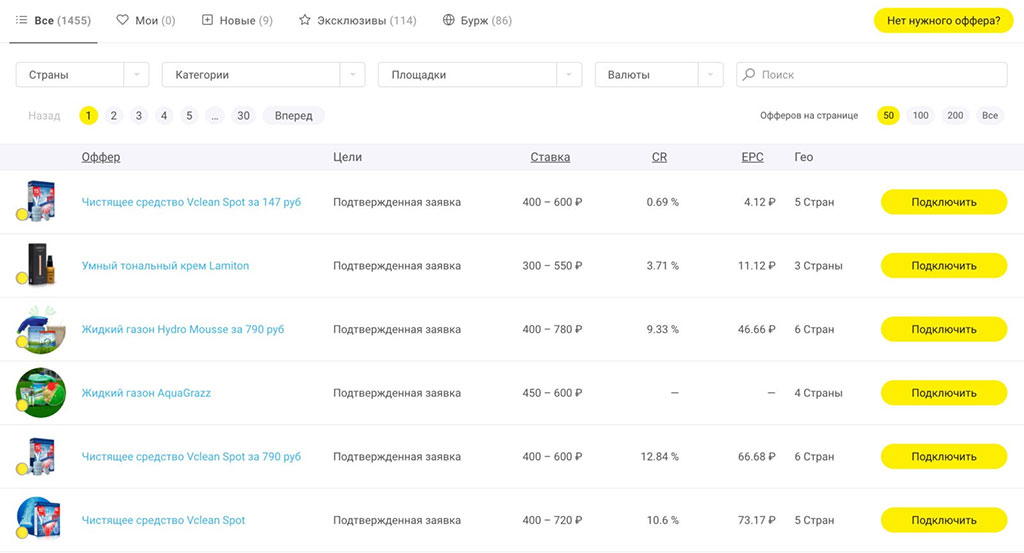The image size is (1024, 553).
Task: Click the Нет нужного оффера? button
Action: (x=943, y=20)
